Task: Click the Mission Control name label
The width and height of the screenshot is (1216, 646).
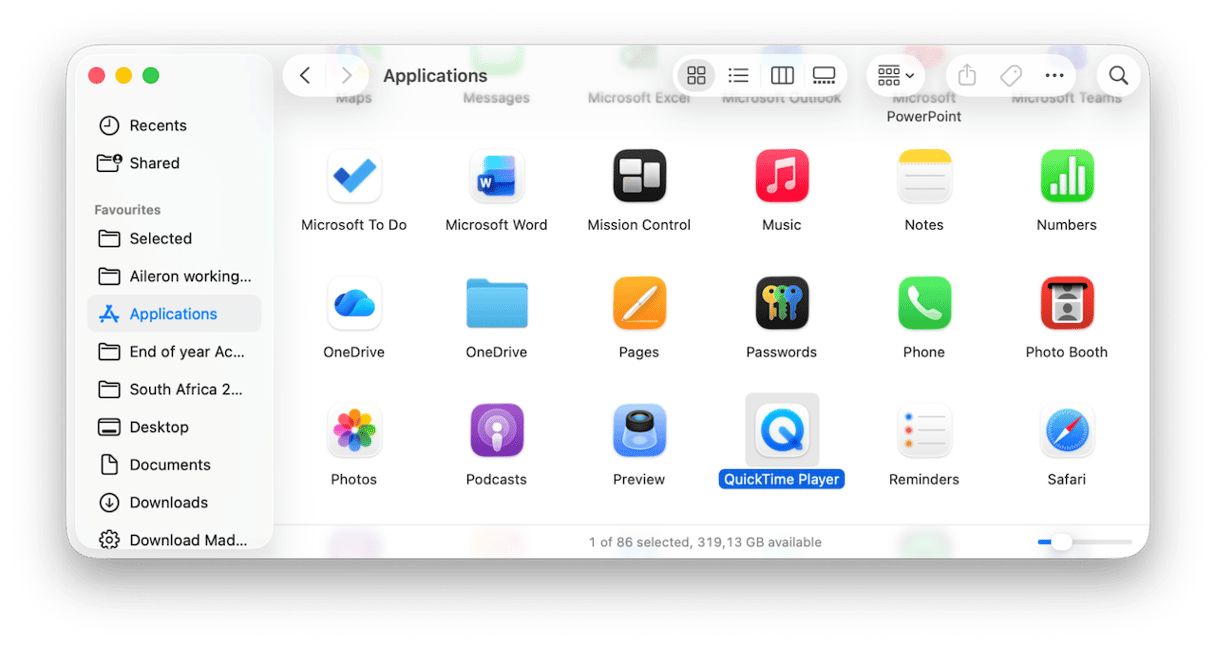Action: click(x=639, y=225)
